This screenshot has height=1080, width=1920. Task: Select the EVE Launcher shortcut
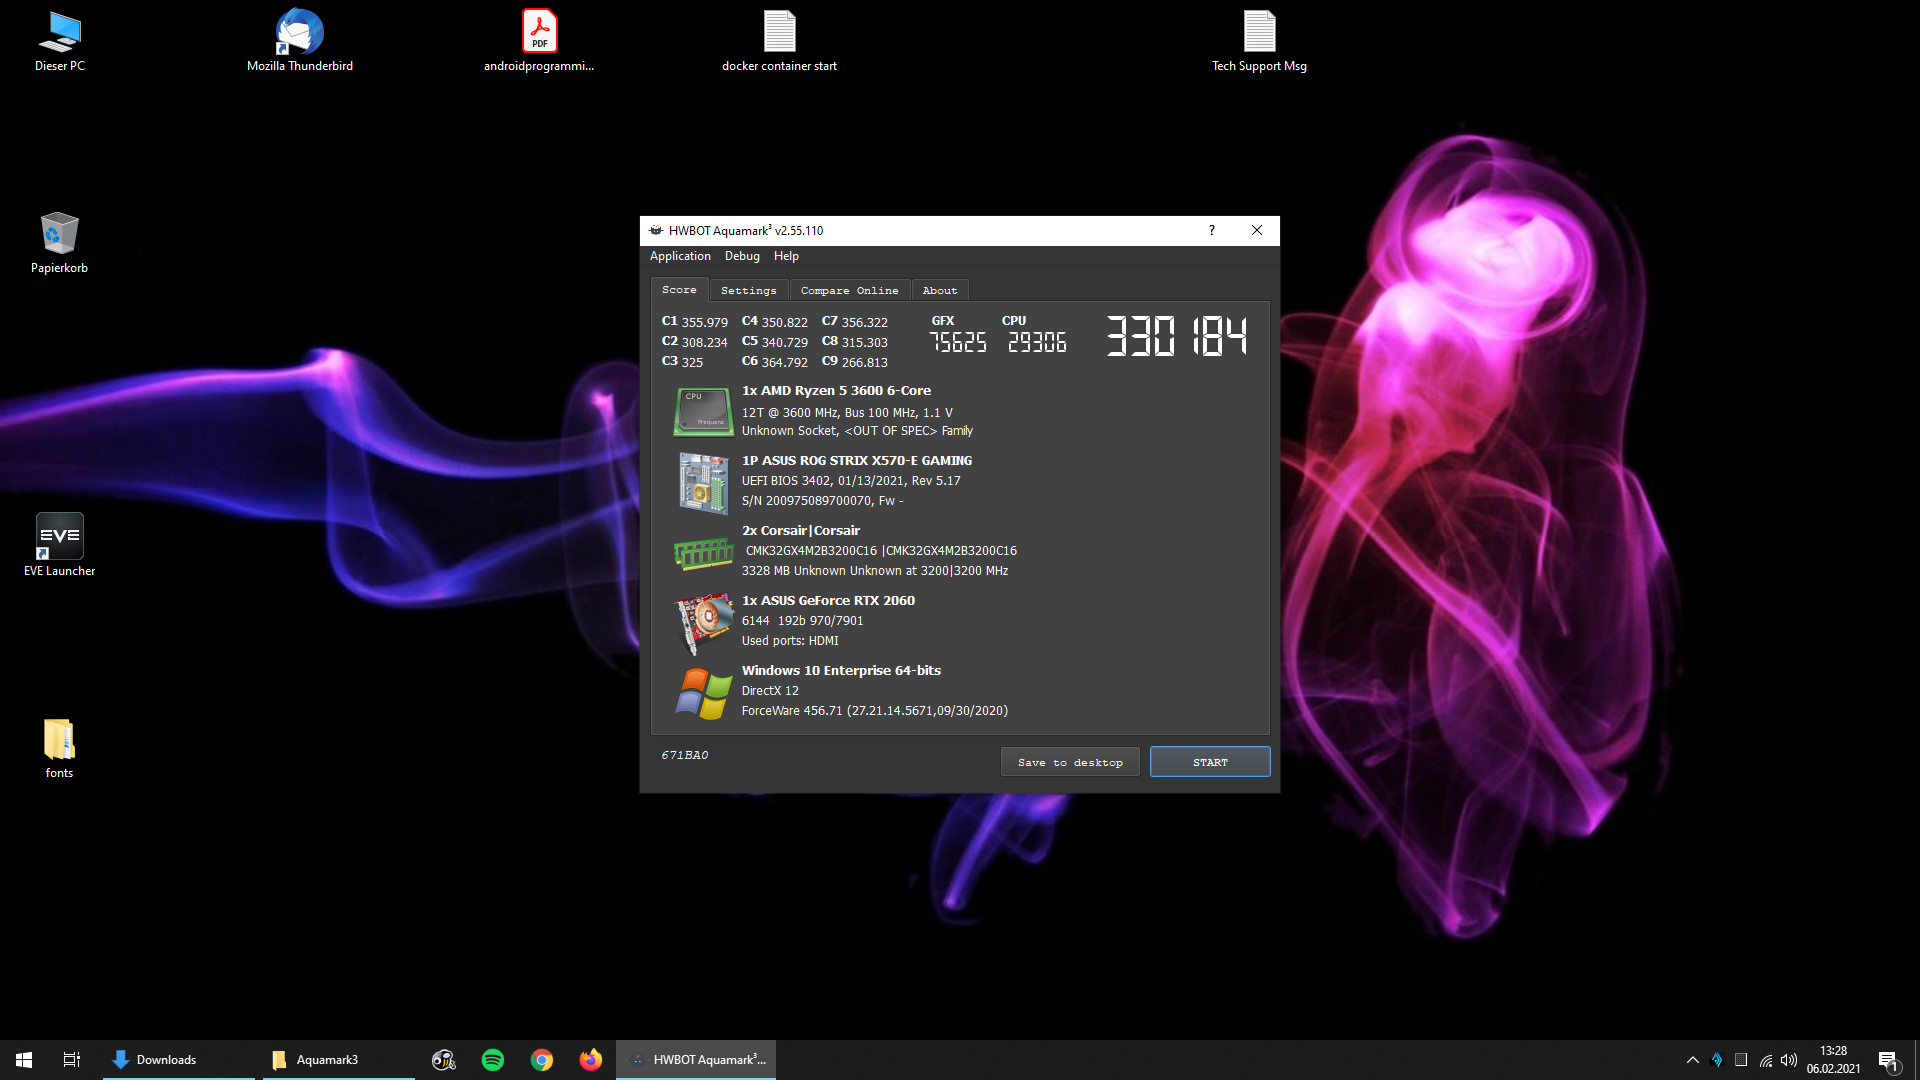tap(59, 545)
